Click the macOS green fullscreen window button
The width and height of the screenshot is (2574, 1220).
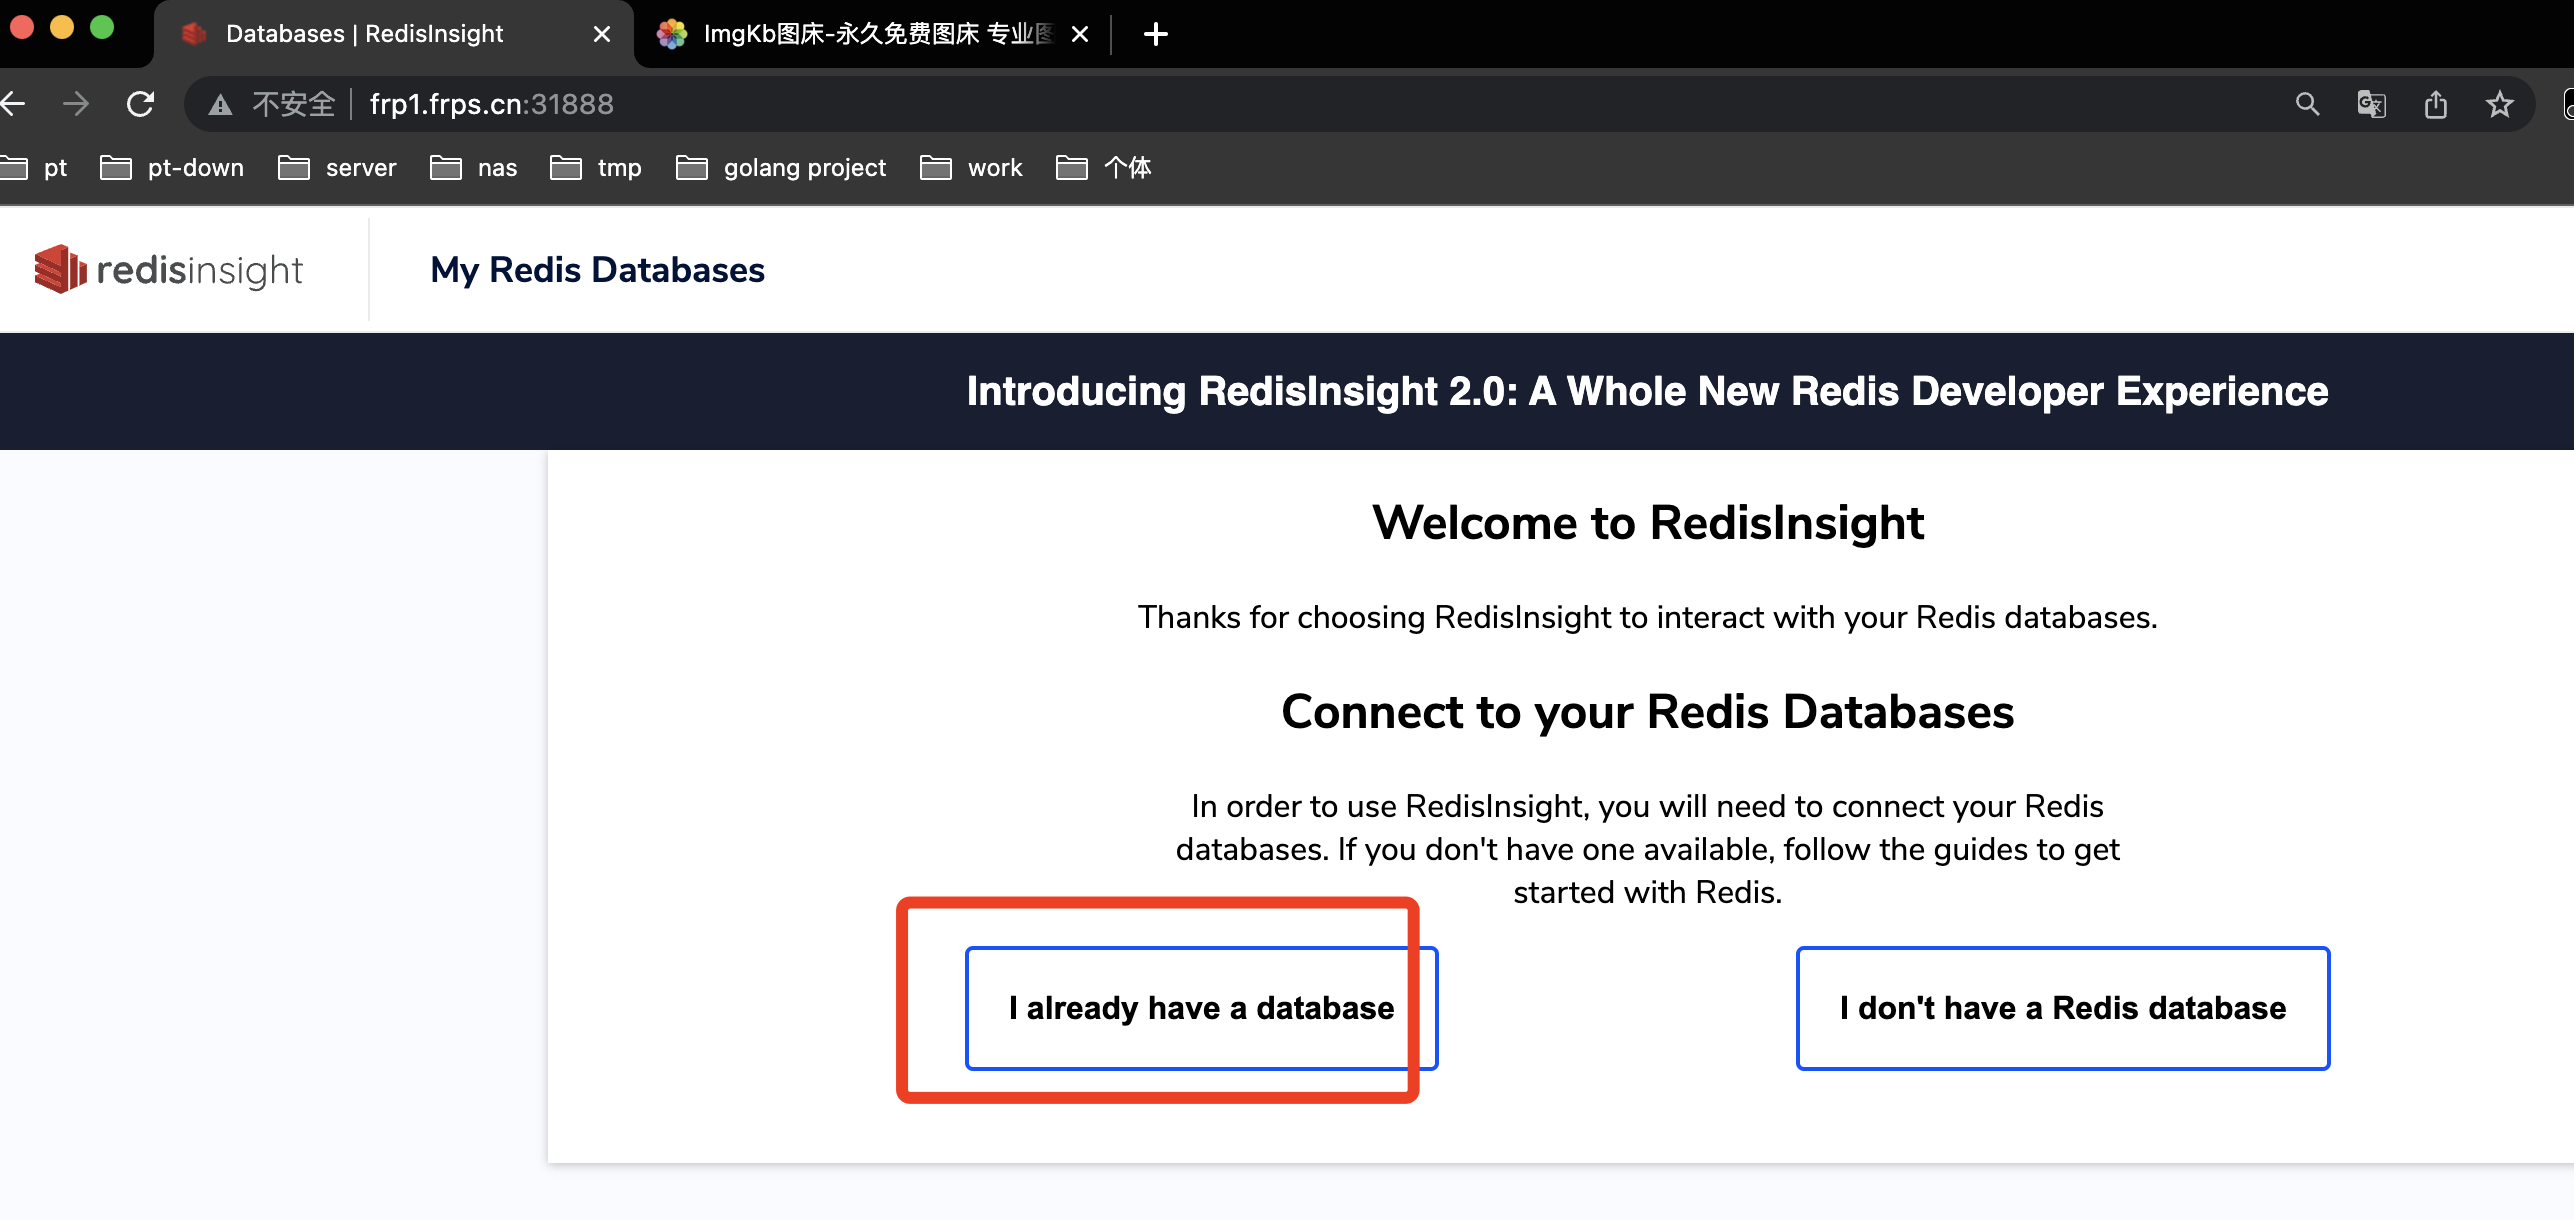[102, 27]
